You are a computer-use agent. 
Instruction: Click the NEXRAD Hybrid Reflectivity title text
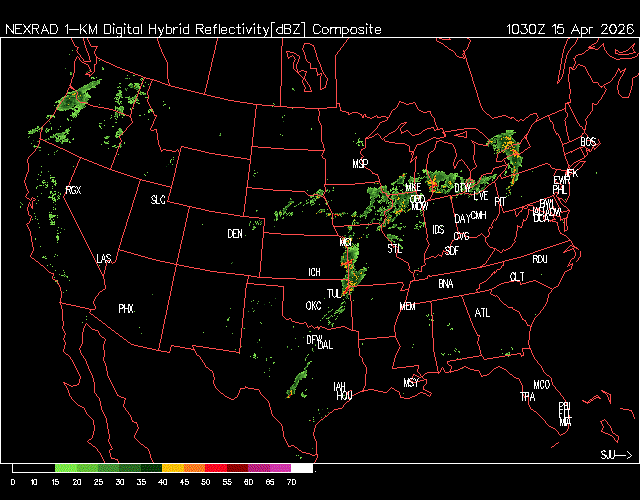point(193,29)
